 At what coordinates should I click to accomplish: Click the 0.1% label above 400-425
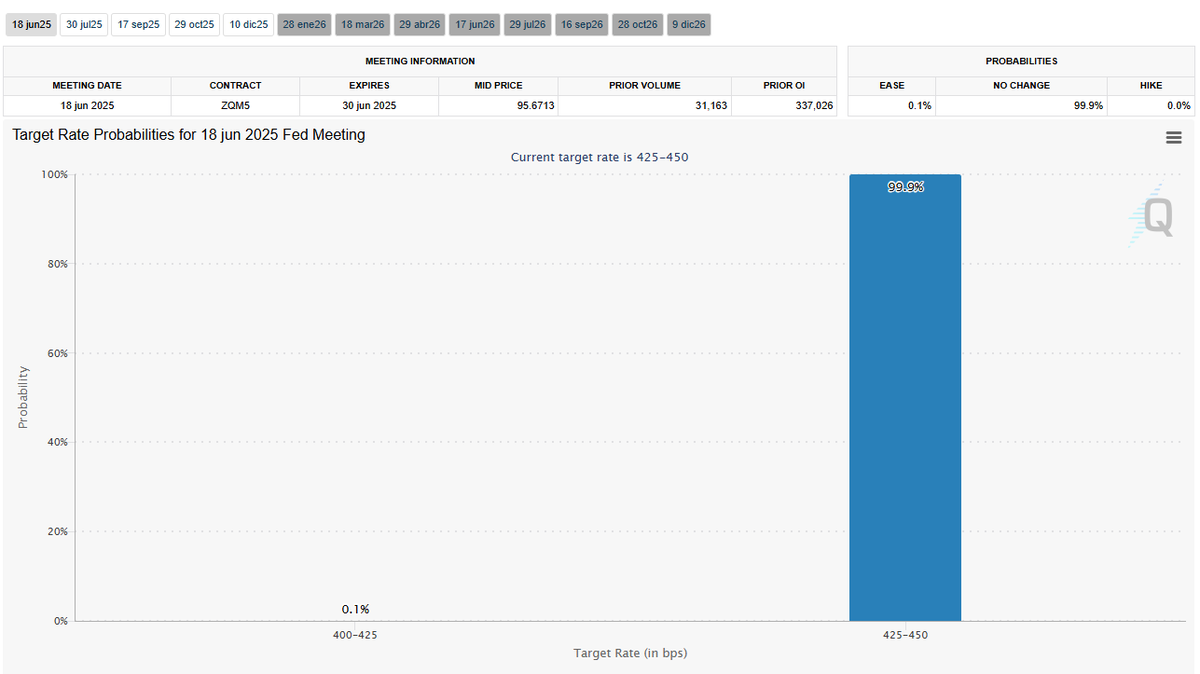tap(355, 609)
